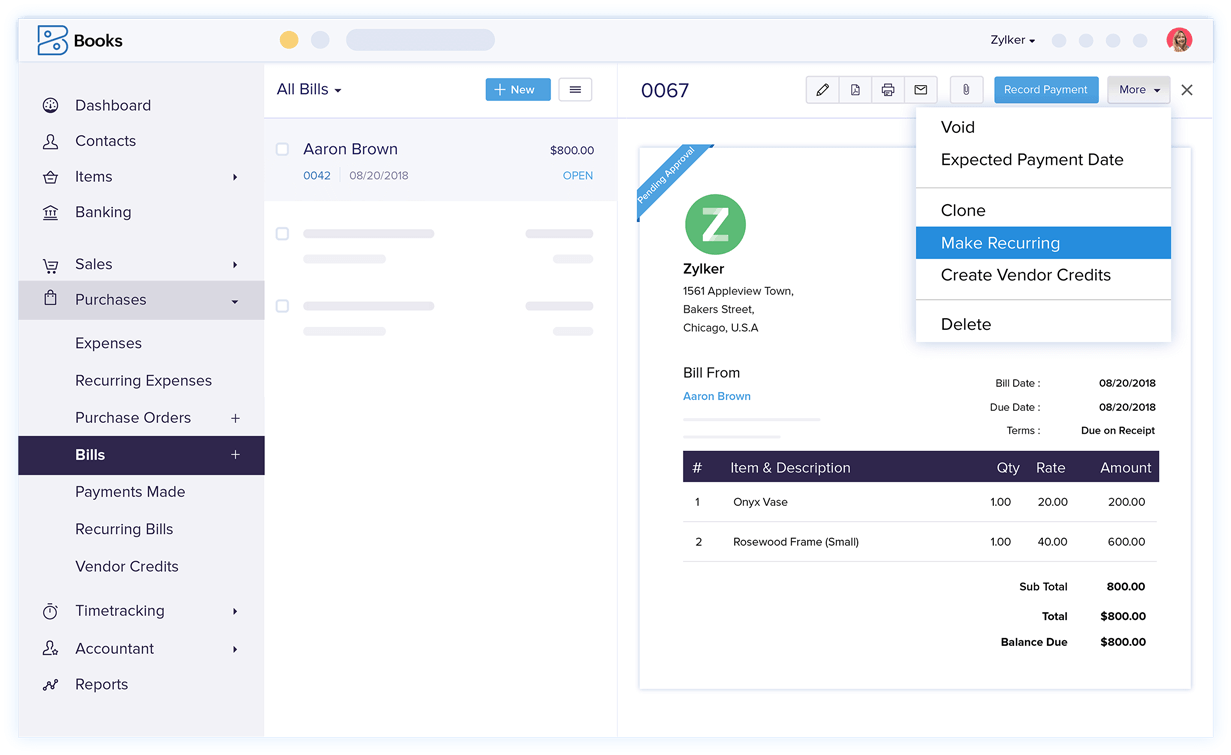Open Recurring Expenses in sidebar
The image size is (1231, 755).
pyautogui.click(x=143, y=381)
